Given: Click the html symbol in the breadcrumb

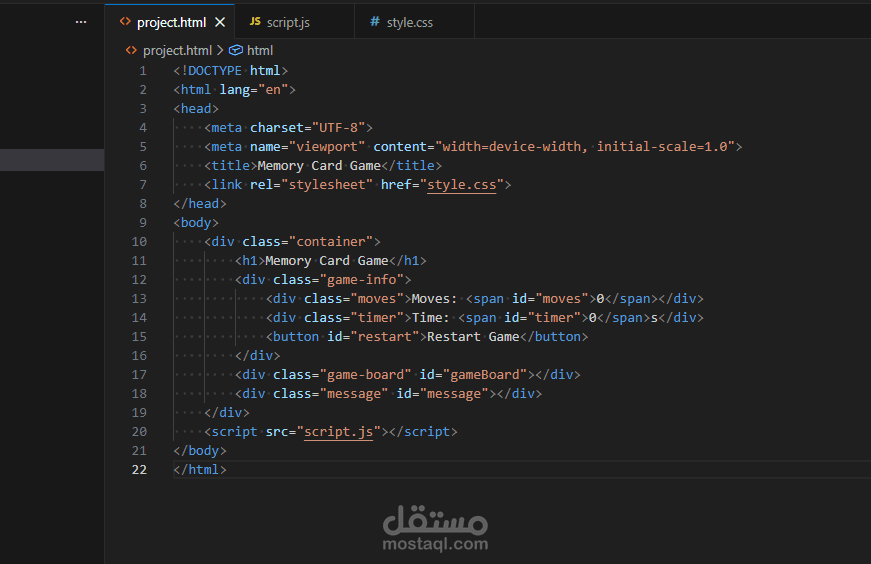Looking at the screenshot, I should coord(260,51).
